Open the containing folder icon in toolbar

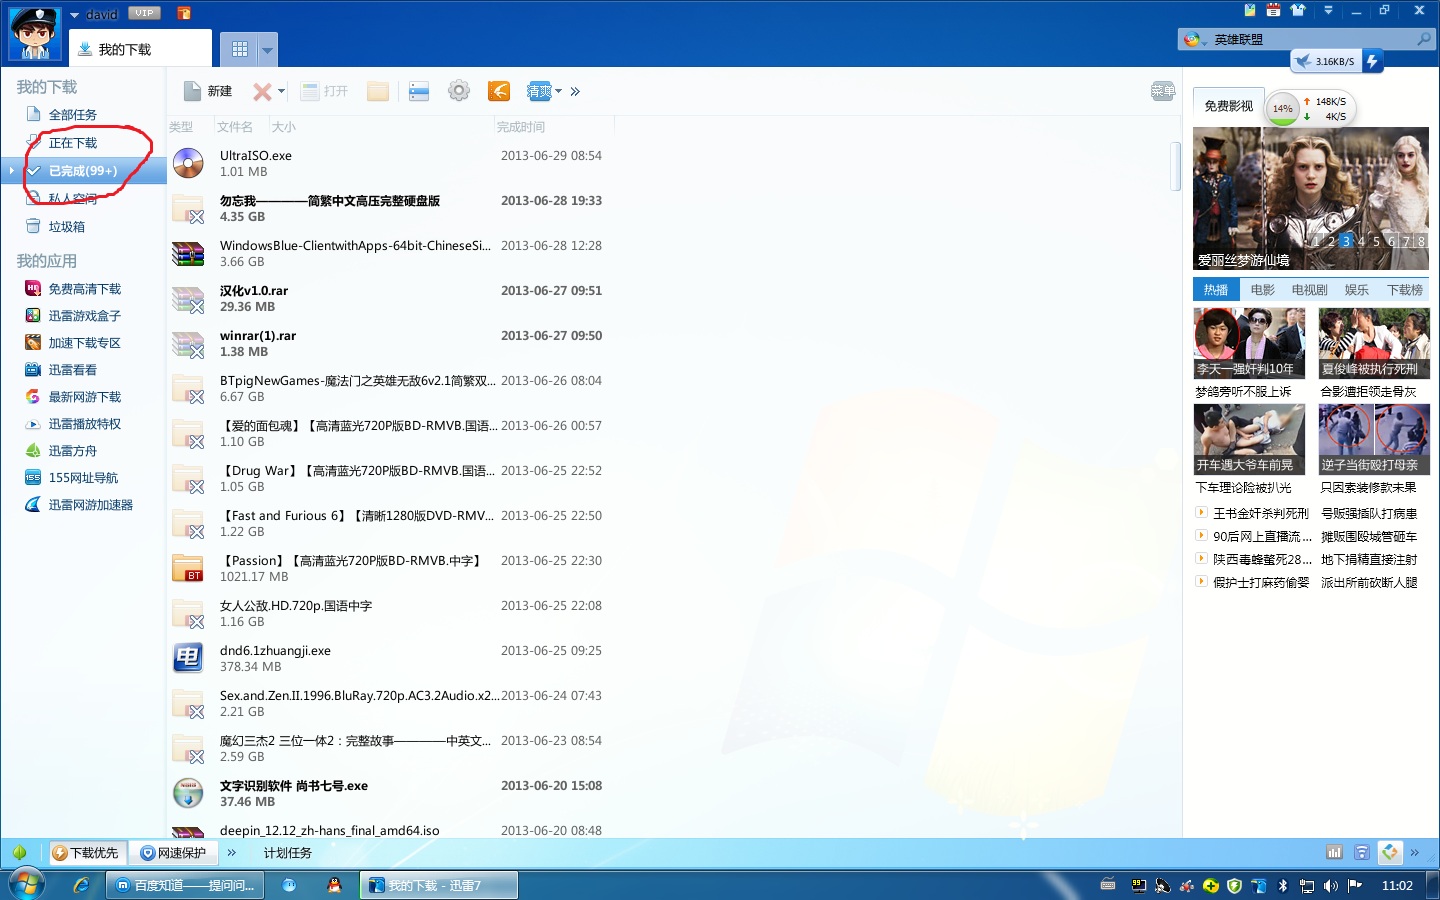(x=377, y=91)
